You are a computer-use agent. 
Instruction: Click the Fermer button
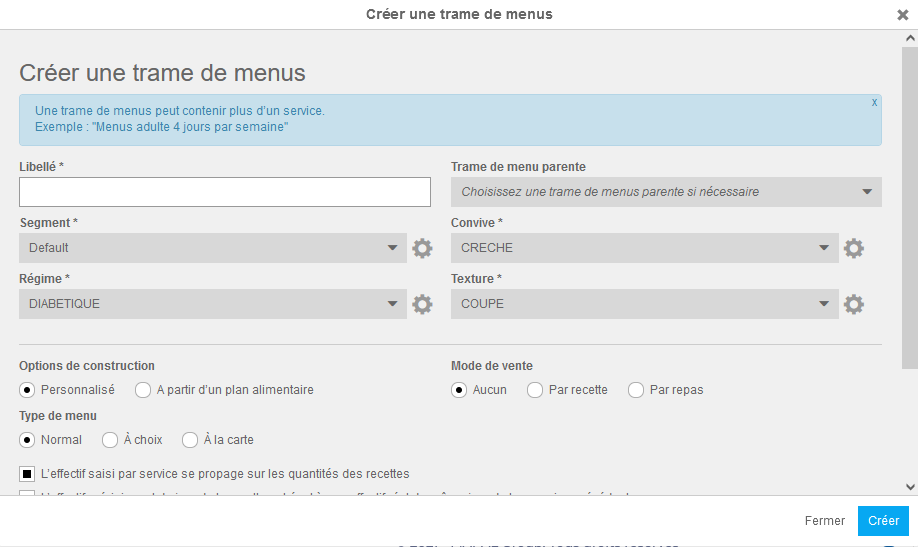tap(825, 521)
